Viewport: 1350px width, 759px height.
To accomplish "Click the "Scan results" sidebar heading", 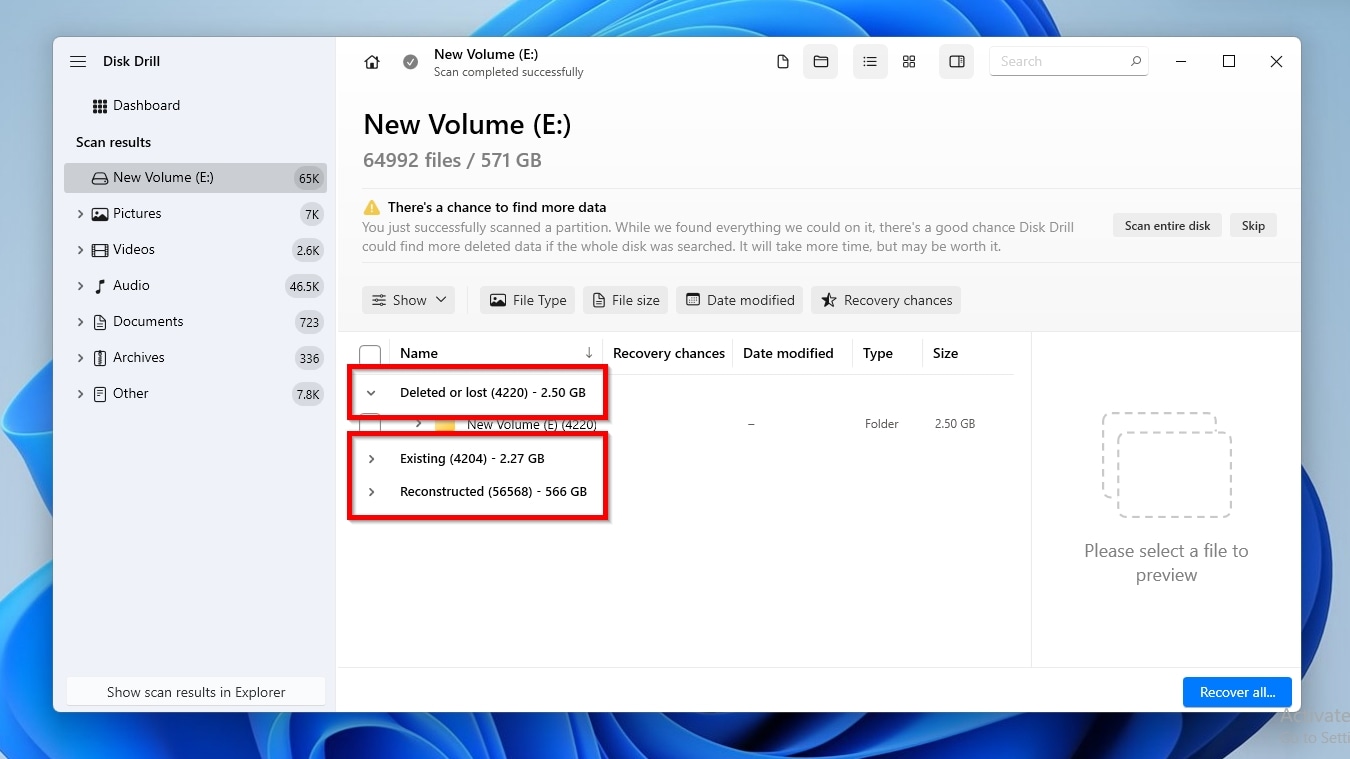I will (114, 142).
